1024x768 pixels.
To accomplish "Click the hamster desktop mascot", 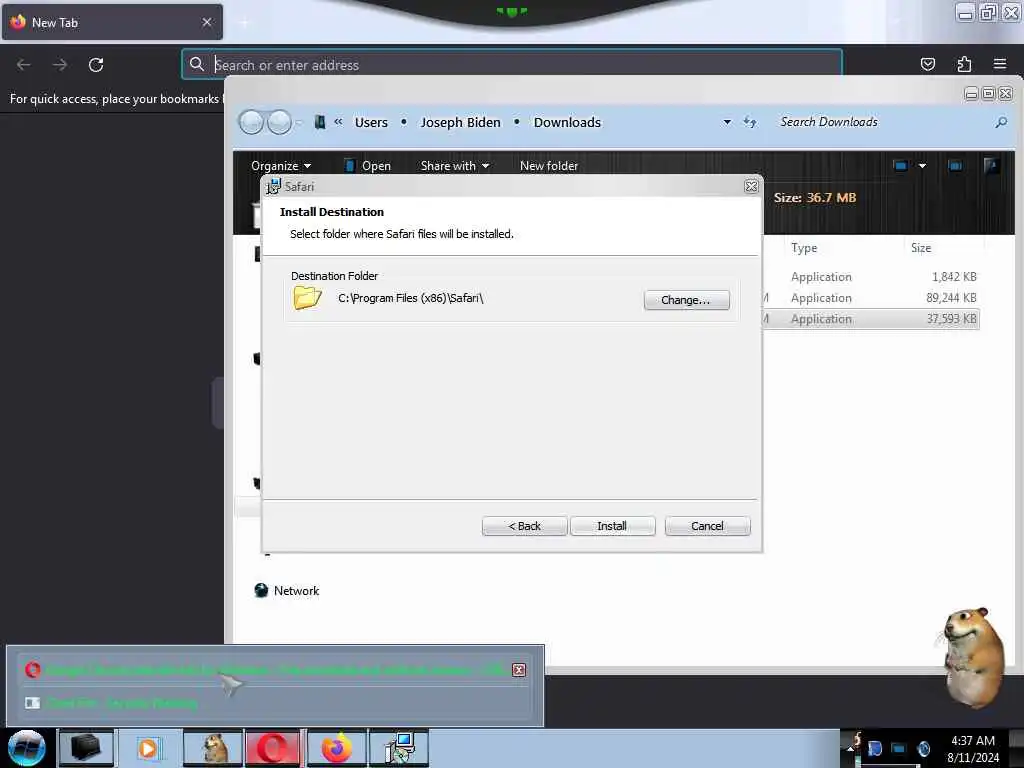I will tap(973, 657).
